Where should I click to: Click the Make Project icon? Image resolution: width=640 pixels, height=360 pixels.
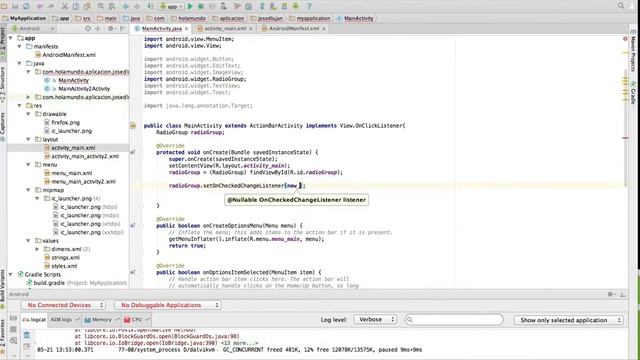point(151,6)
